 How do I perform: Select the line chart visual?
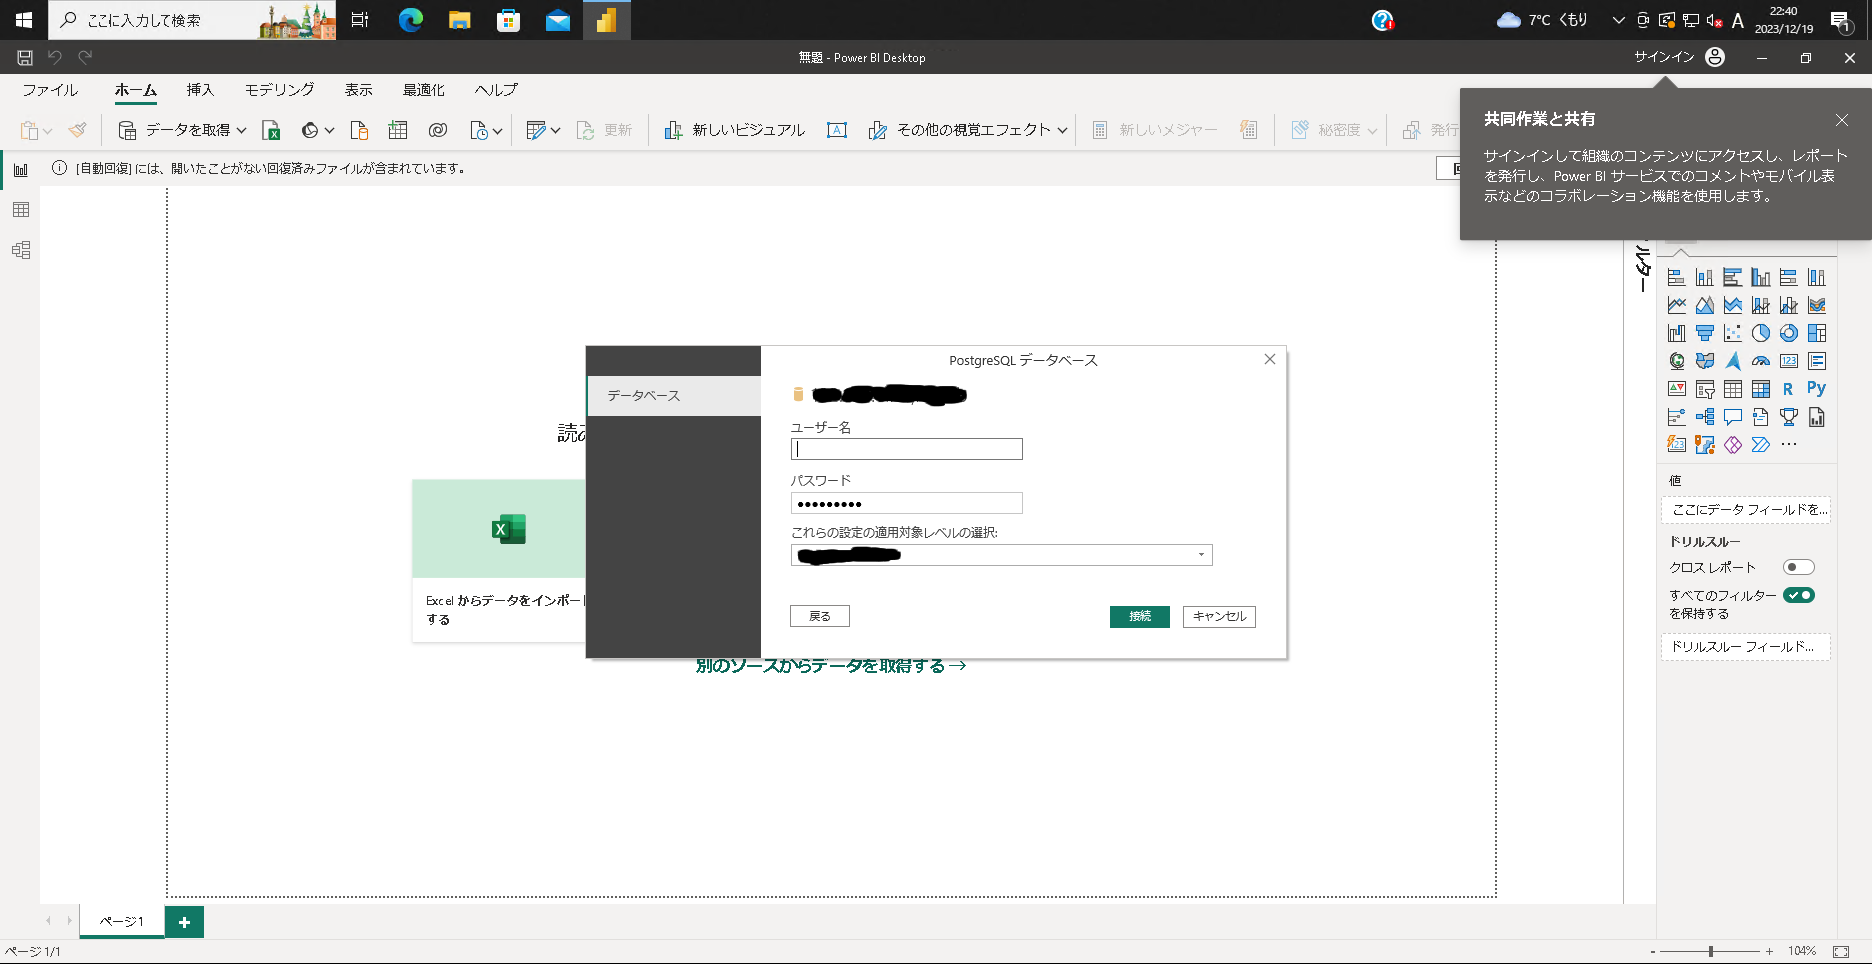1677,305
